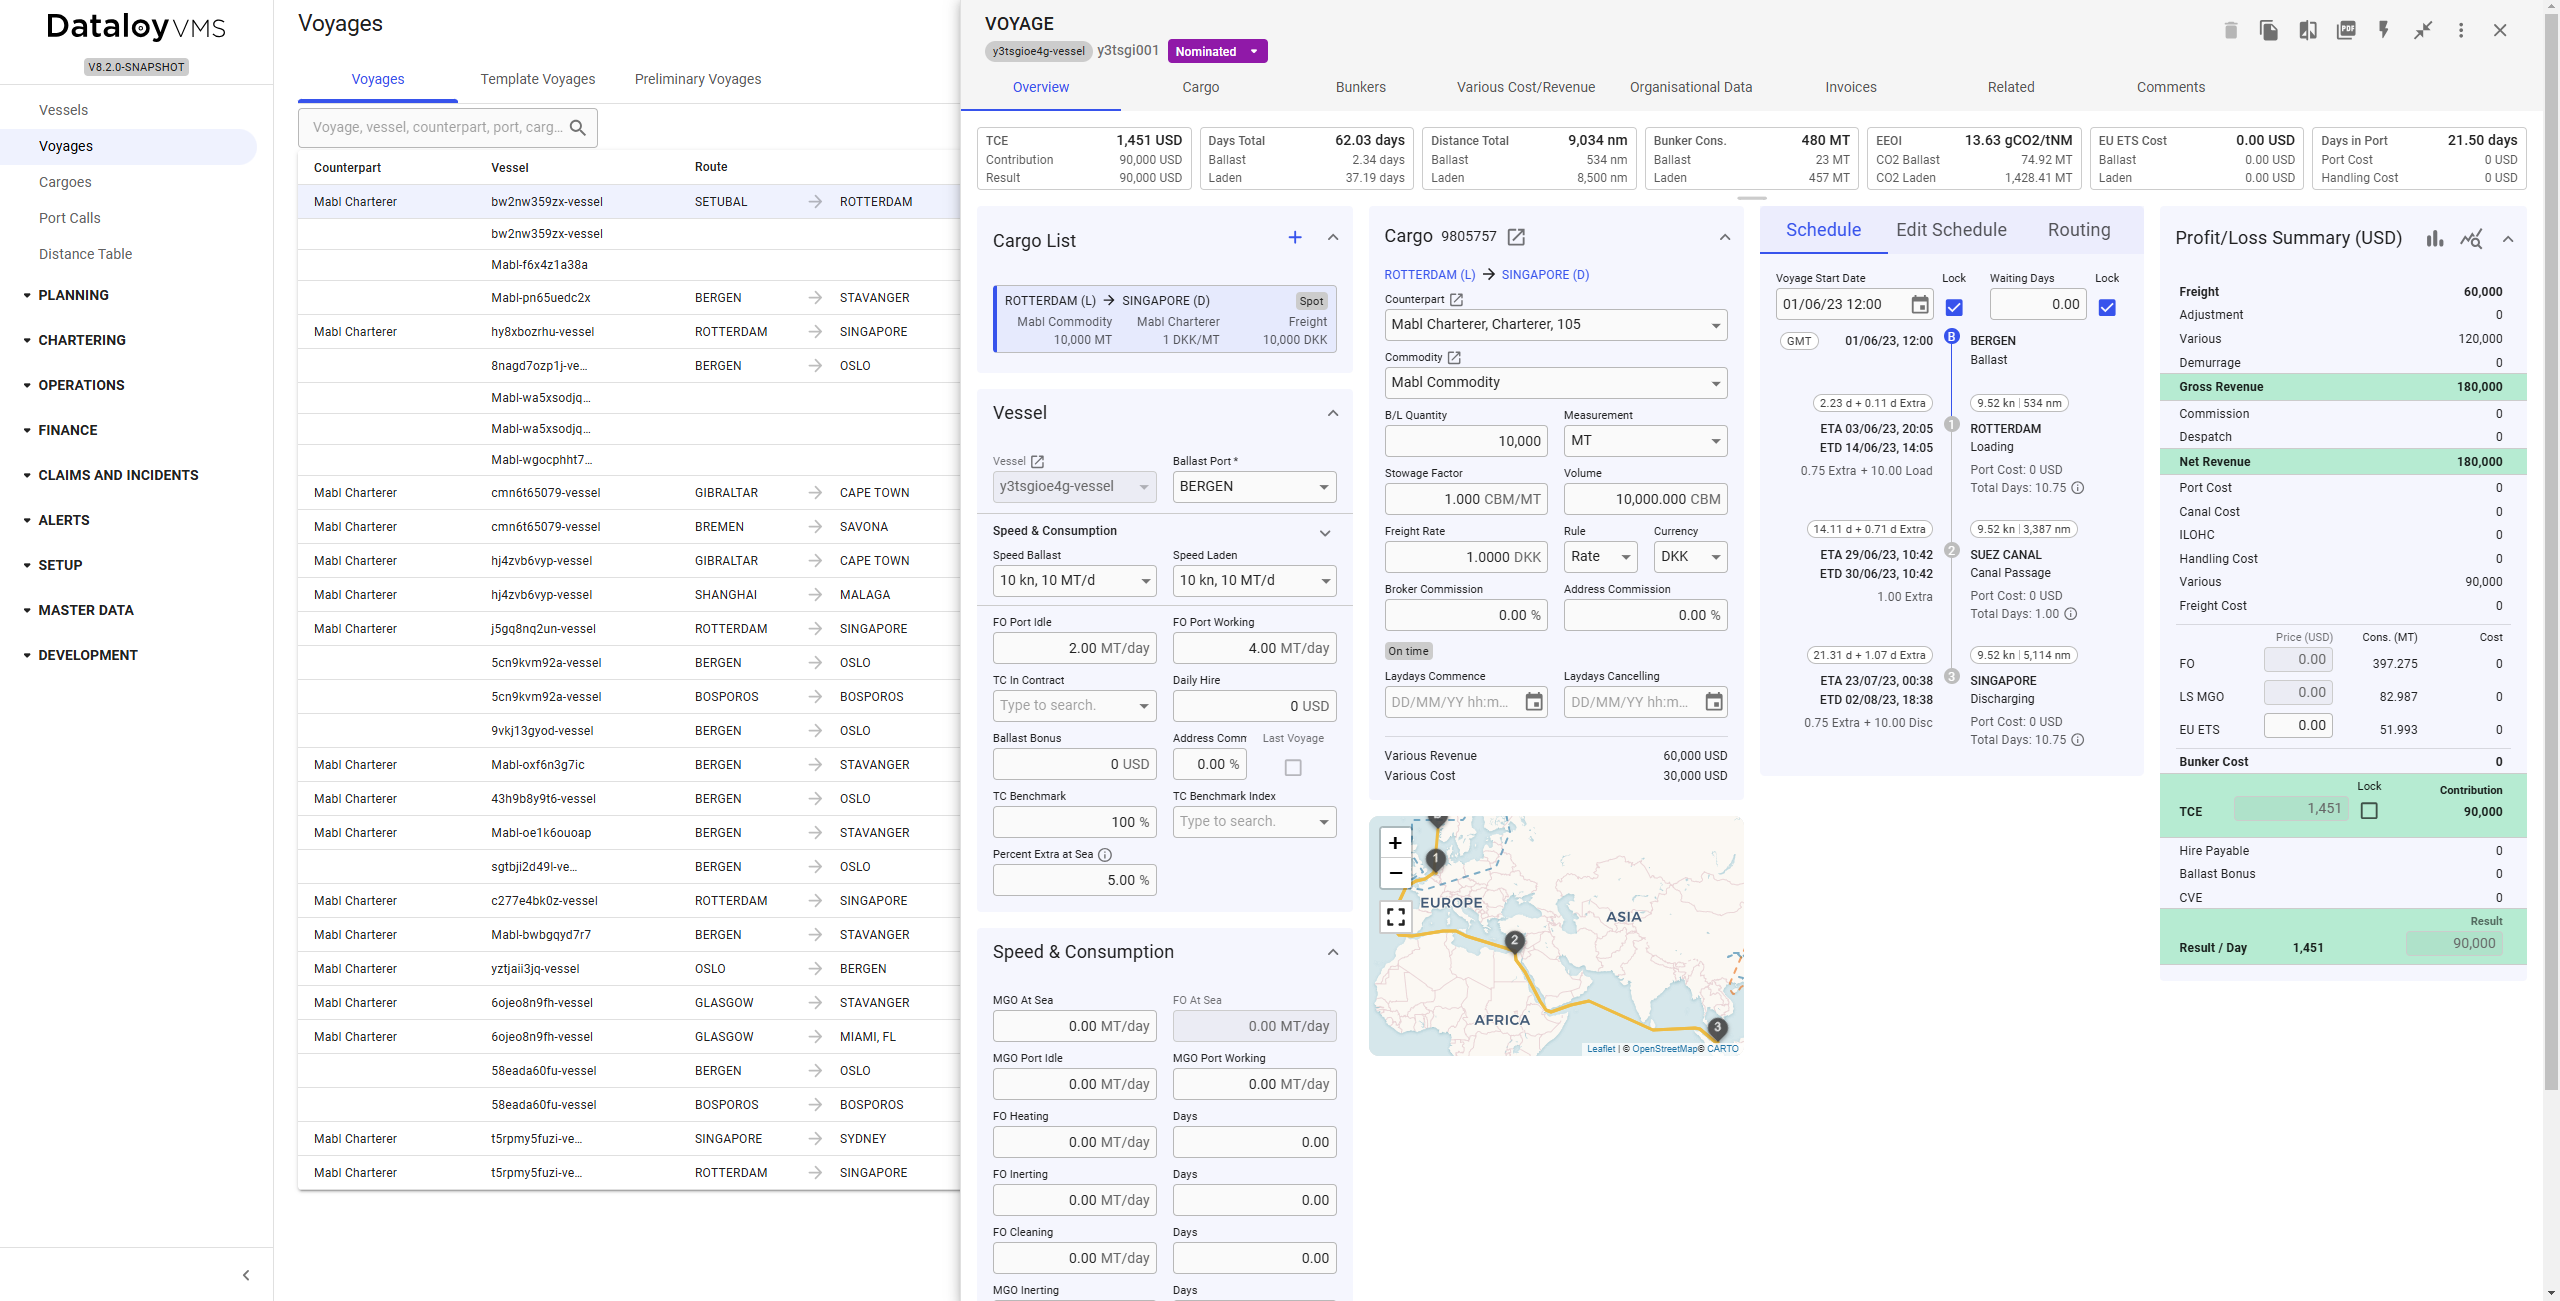Click the compare voyage icon
Image resolution: width=2560 pixels, height=1301 pixels.
click(x=2307, y=30)
